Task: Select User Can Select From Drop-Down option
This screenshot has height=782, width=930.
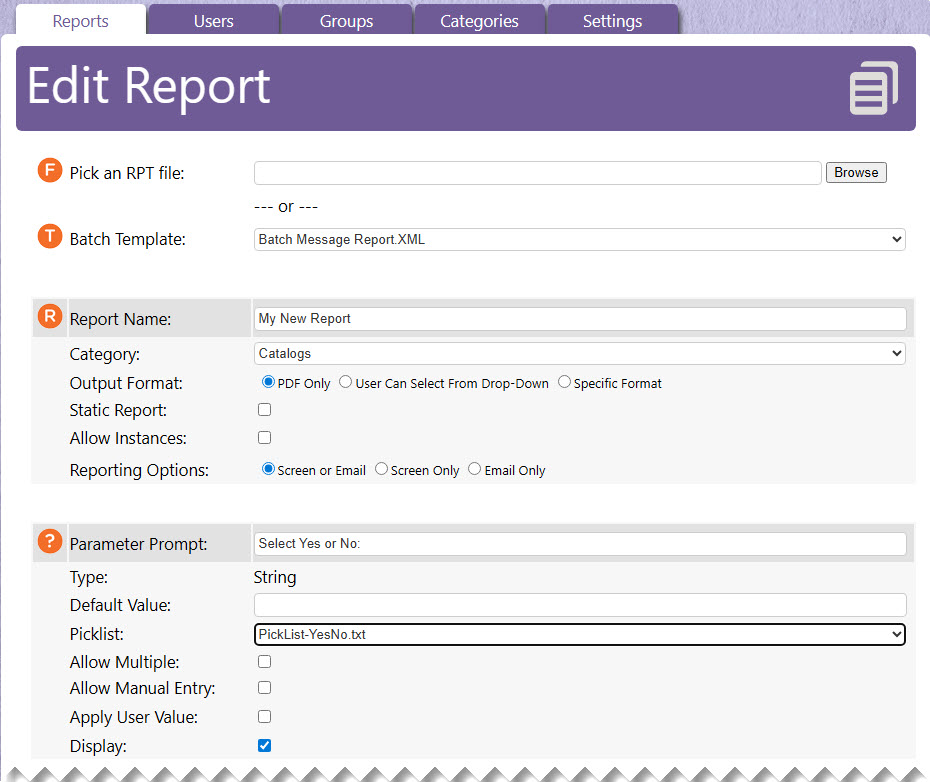Action: tap(345, 382)
